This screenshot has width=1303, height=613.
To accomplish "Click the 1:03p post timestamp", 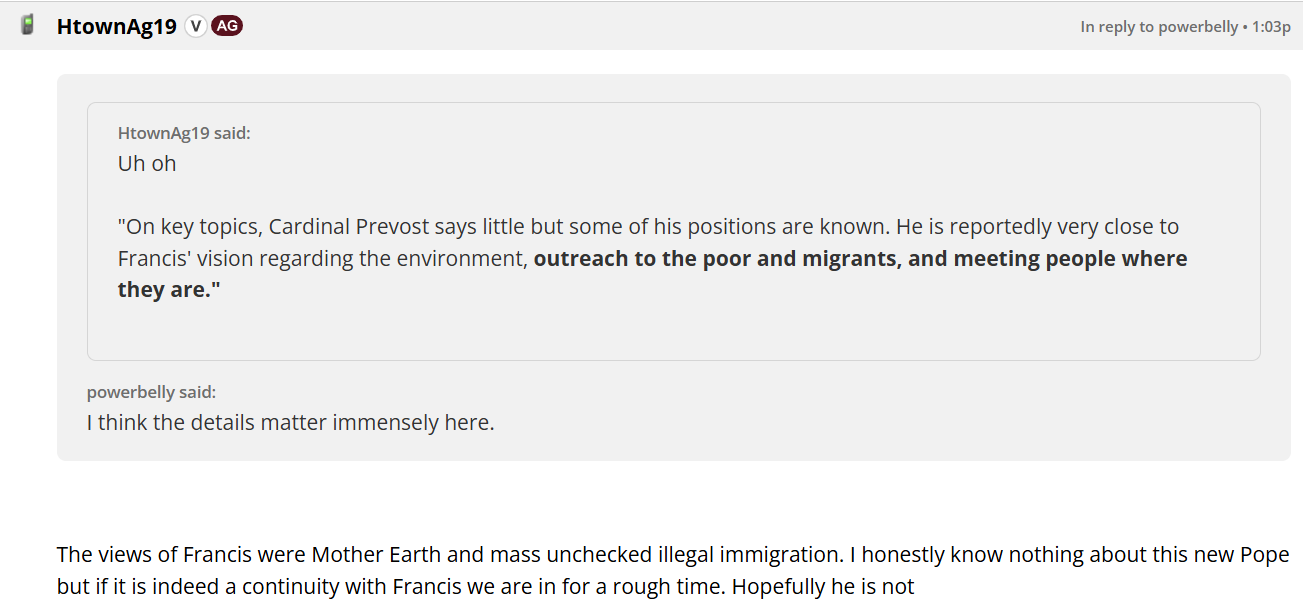I will pos(1272,27).
